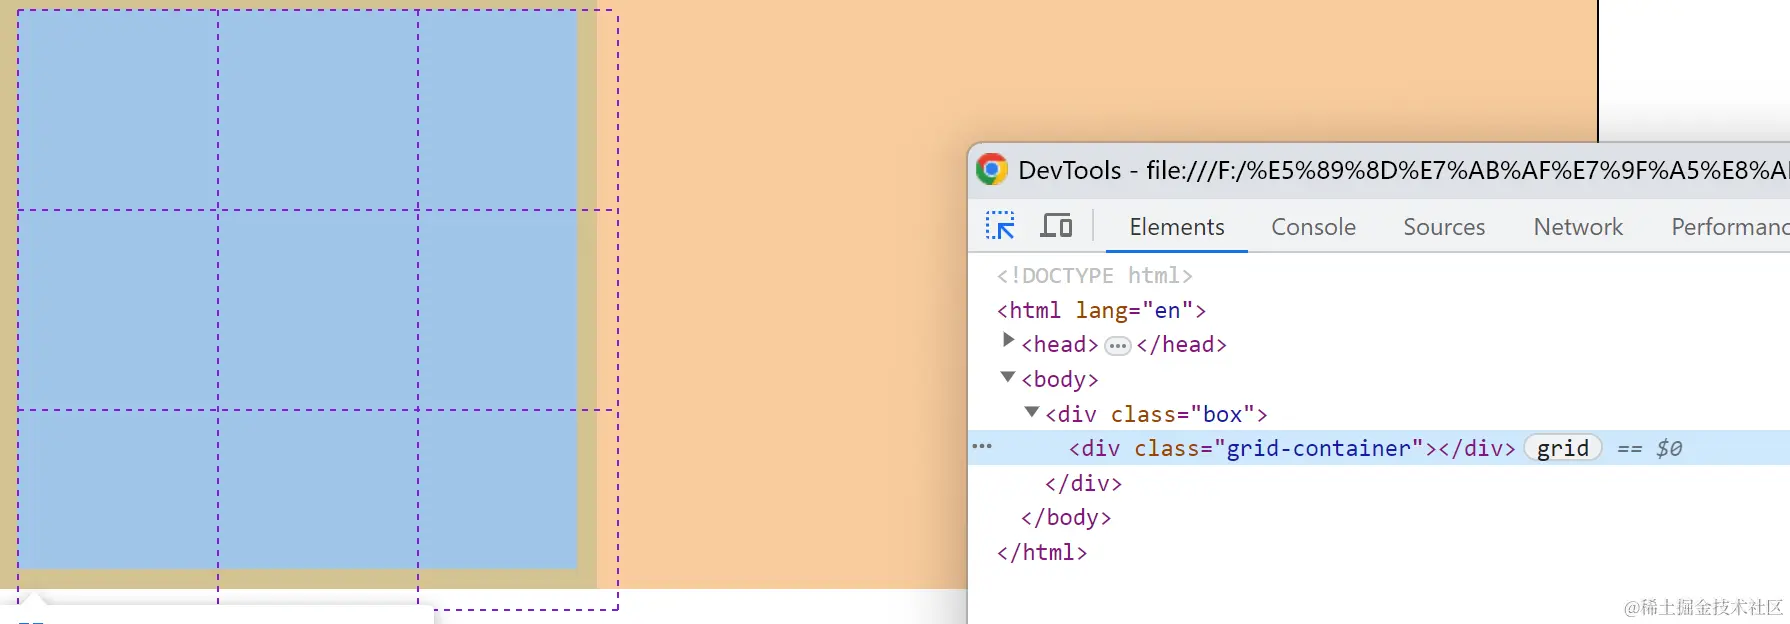The image size is (1790, 624).
Task: Switch to the Console tab
Action: (1313, 227)
